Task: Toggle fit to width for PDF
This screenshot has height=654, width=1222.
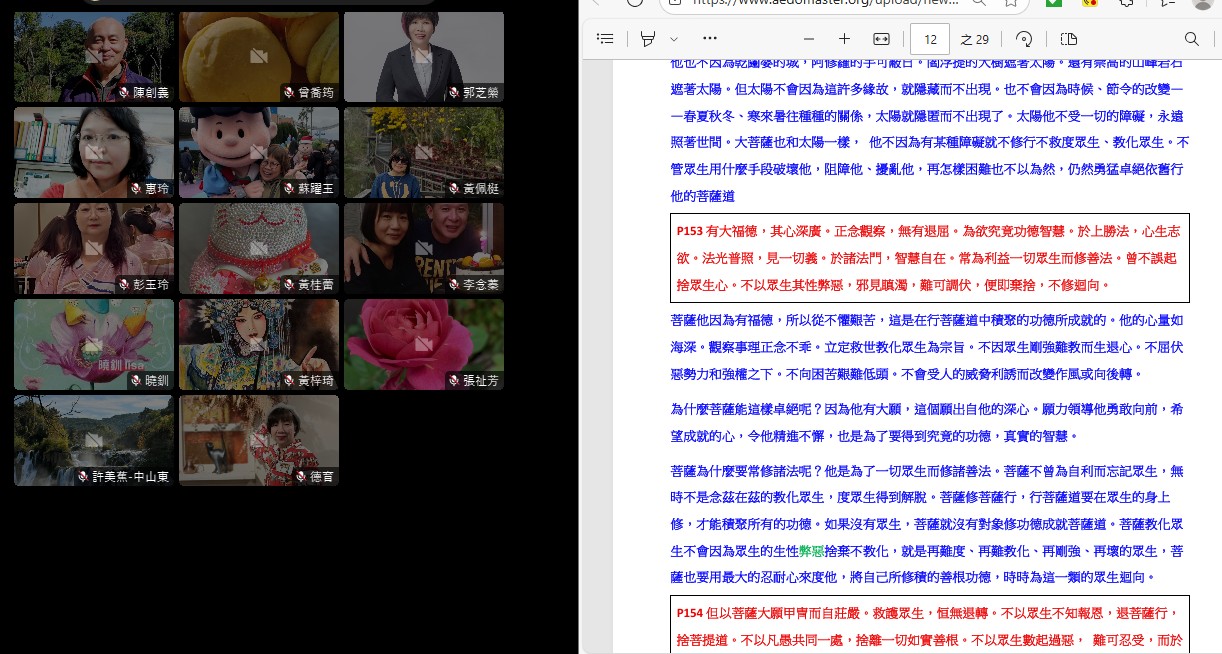Action: pos(881,39)
